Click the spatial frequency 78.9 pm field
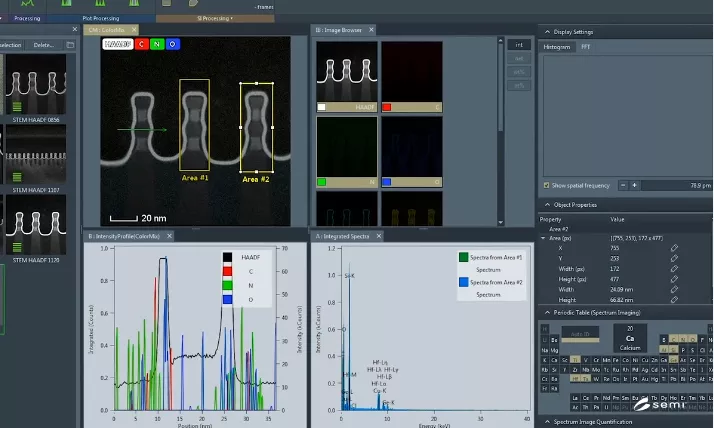Screen dimensions: 714x428 tap(677, 185)
